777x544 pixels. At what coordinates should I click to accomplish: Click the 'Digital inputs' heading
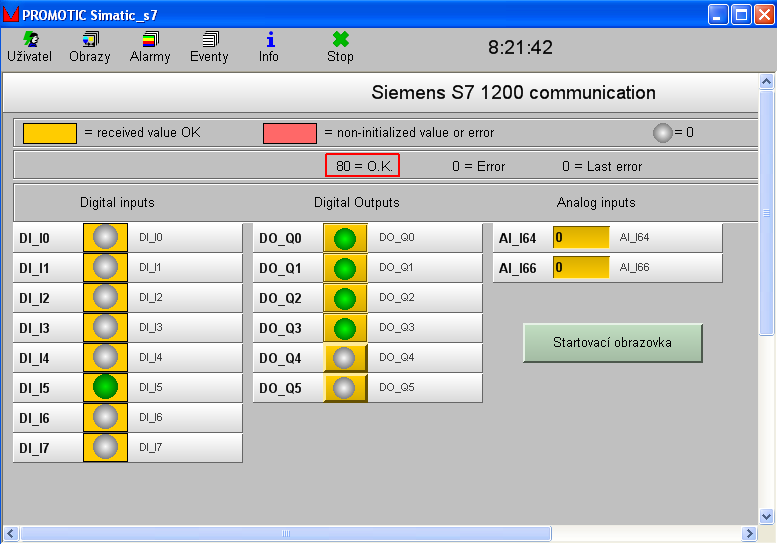pos(117,203)
